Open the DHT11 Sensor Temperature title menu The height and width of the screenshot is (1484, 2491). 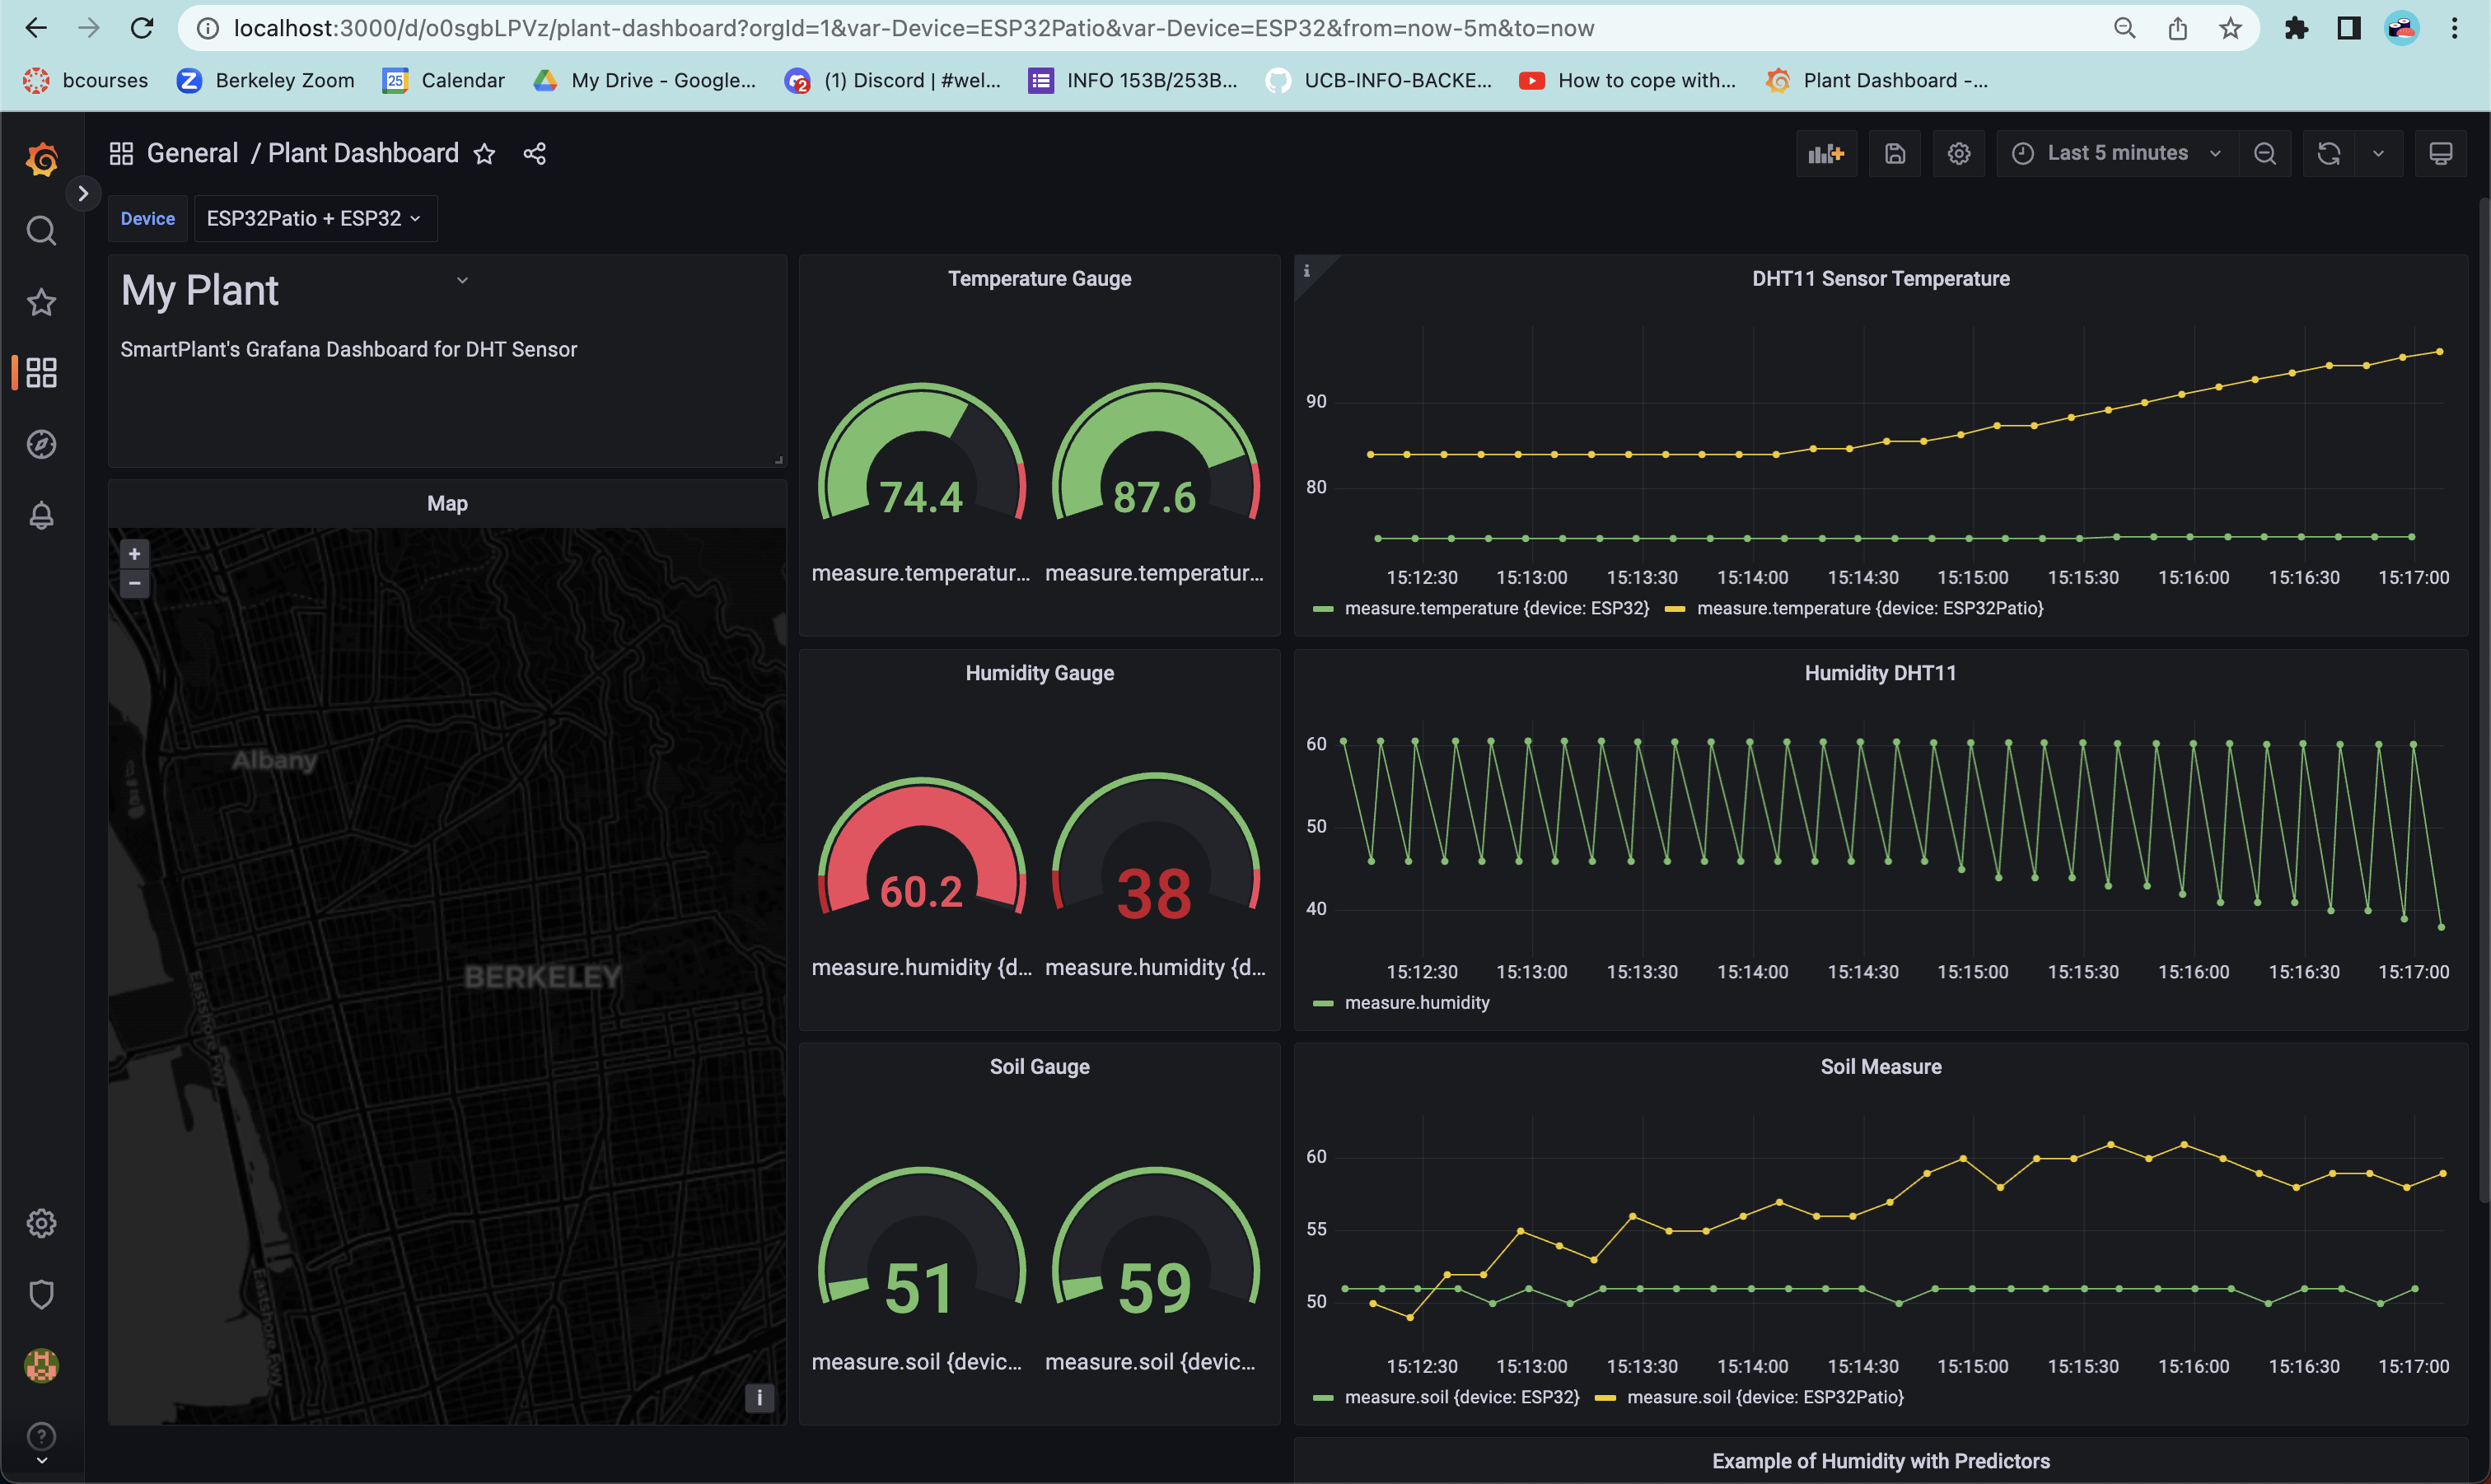[x=1880, y=279]
